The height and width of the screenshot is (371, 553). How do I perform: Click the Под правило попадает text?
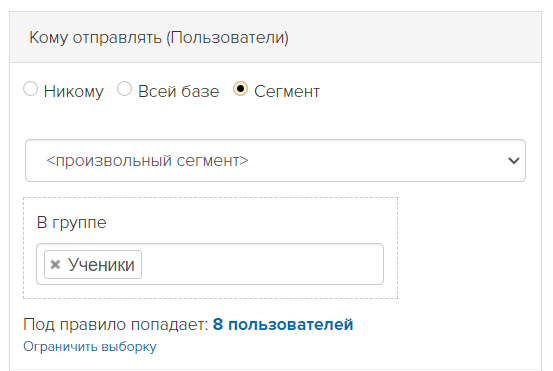coord(116,324)
